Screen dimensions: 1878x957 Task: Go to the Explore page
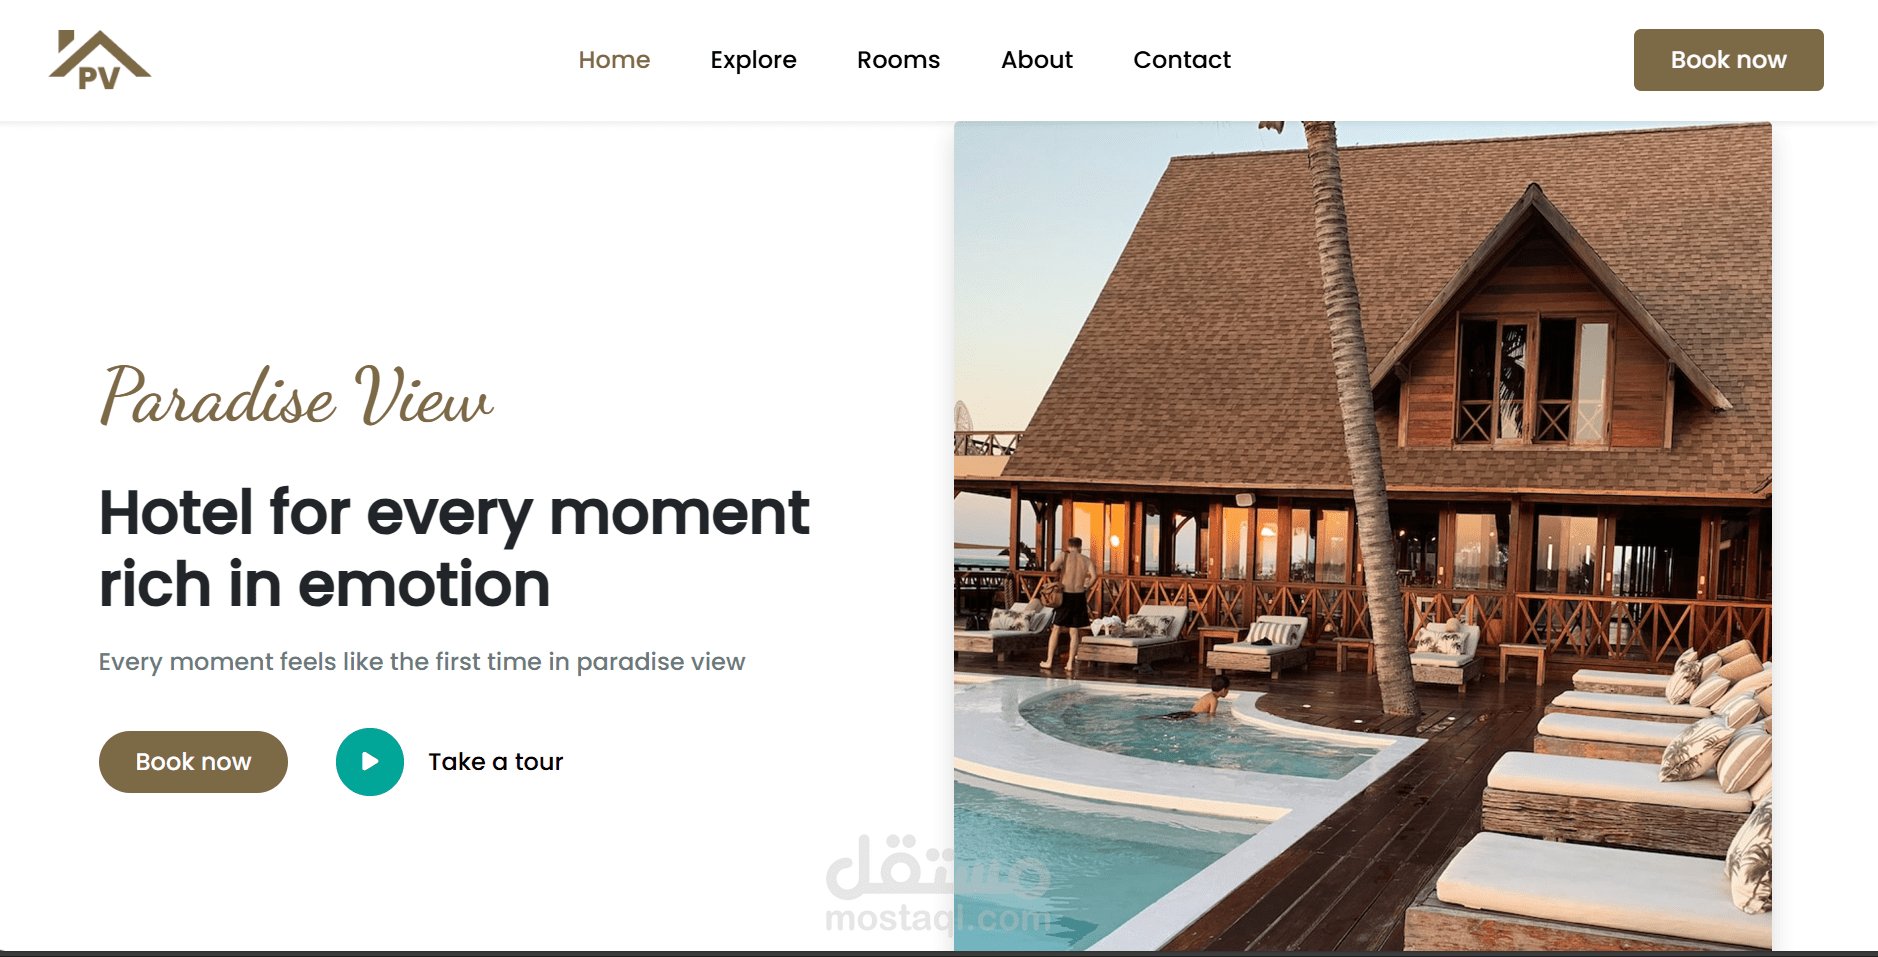753,60
